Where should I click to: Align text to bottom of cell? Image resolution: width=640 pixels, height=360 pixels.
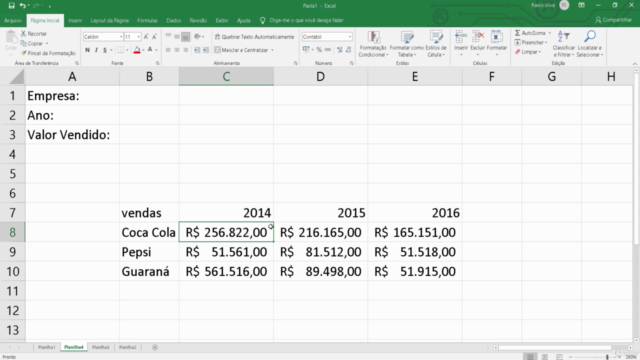tap(186, 37)
